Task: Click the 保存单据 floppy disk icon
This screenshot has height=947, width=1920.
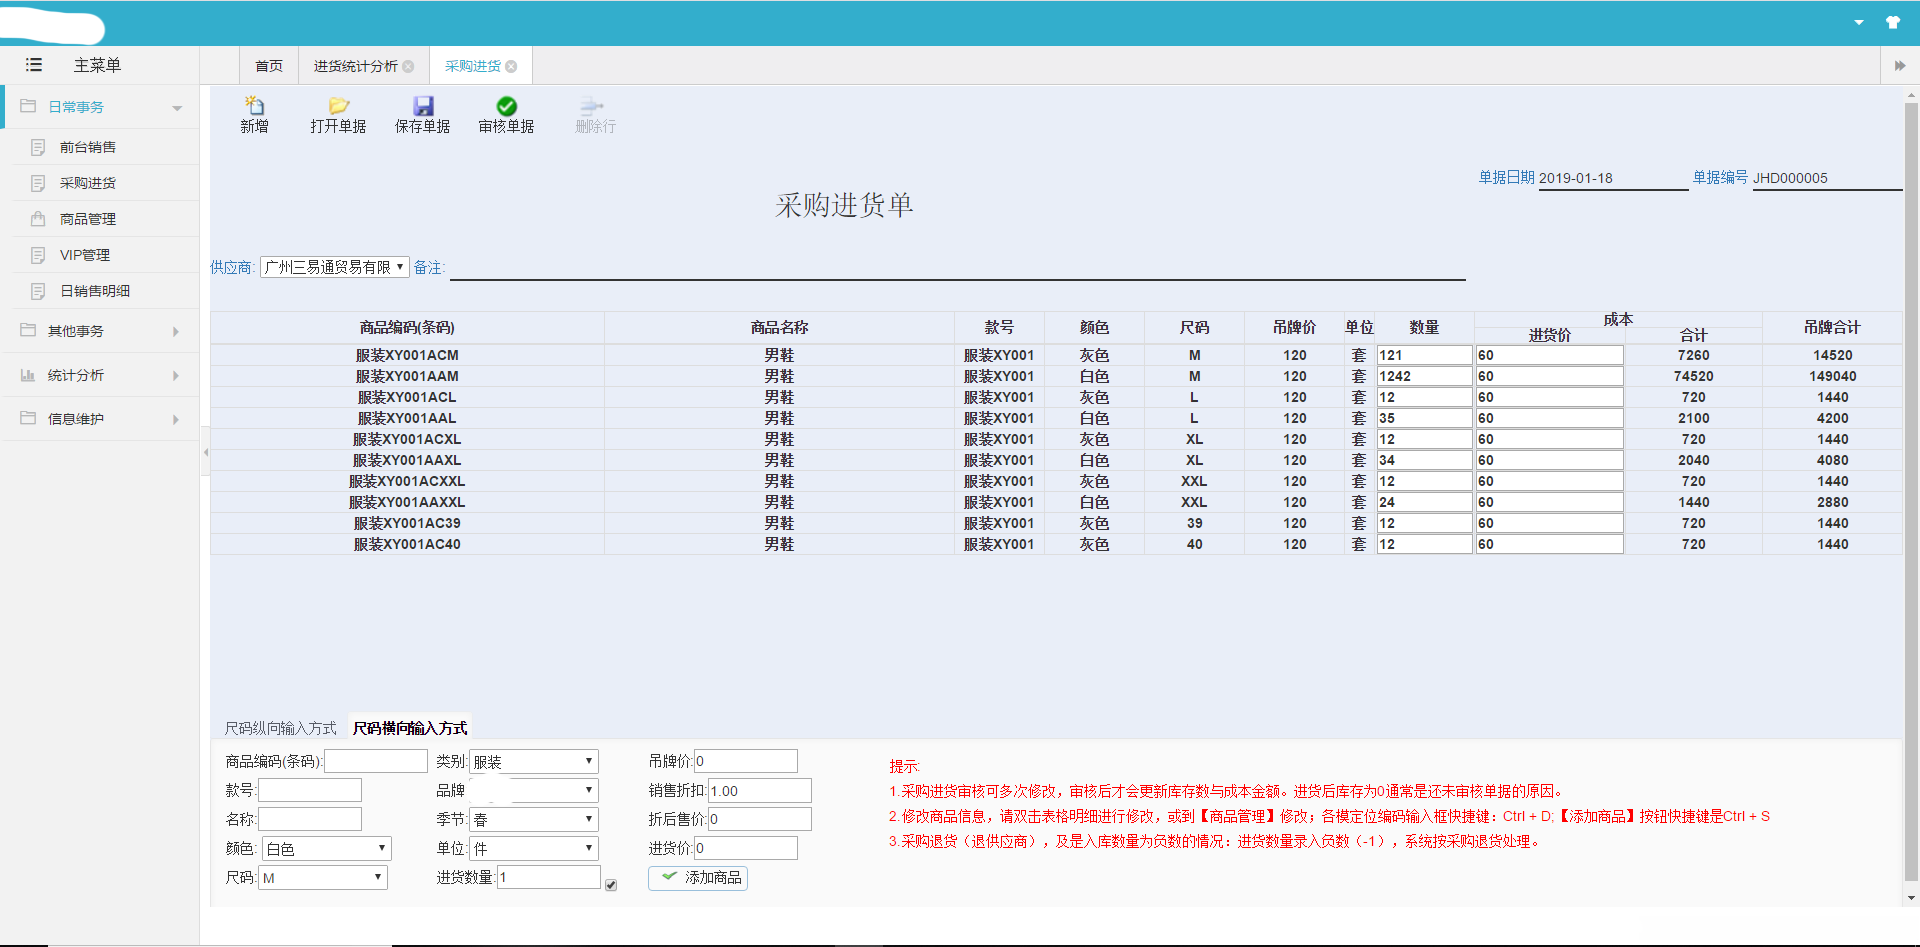Action: click(x=423, y=105)
